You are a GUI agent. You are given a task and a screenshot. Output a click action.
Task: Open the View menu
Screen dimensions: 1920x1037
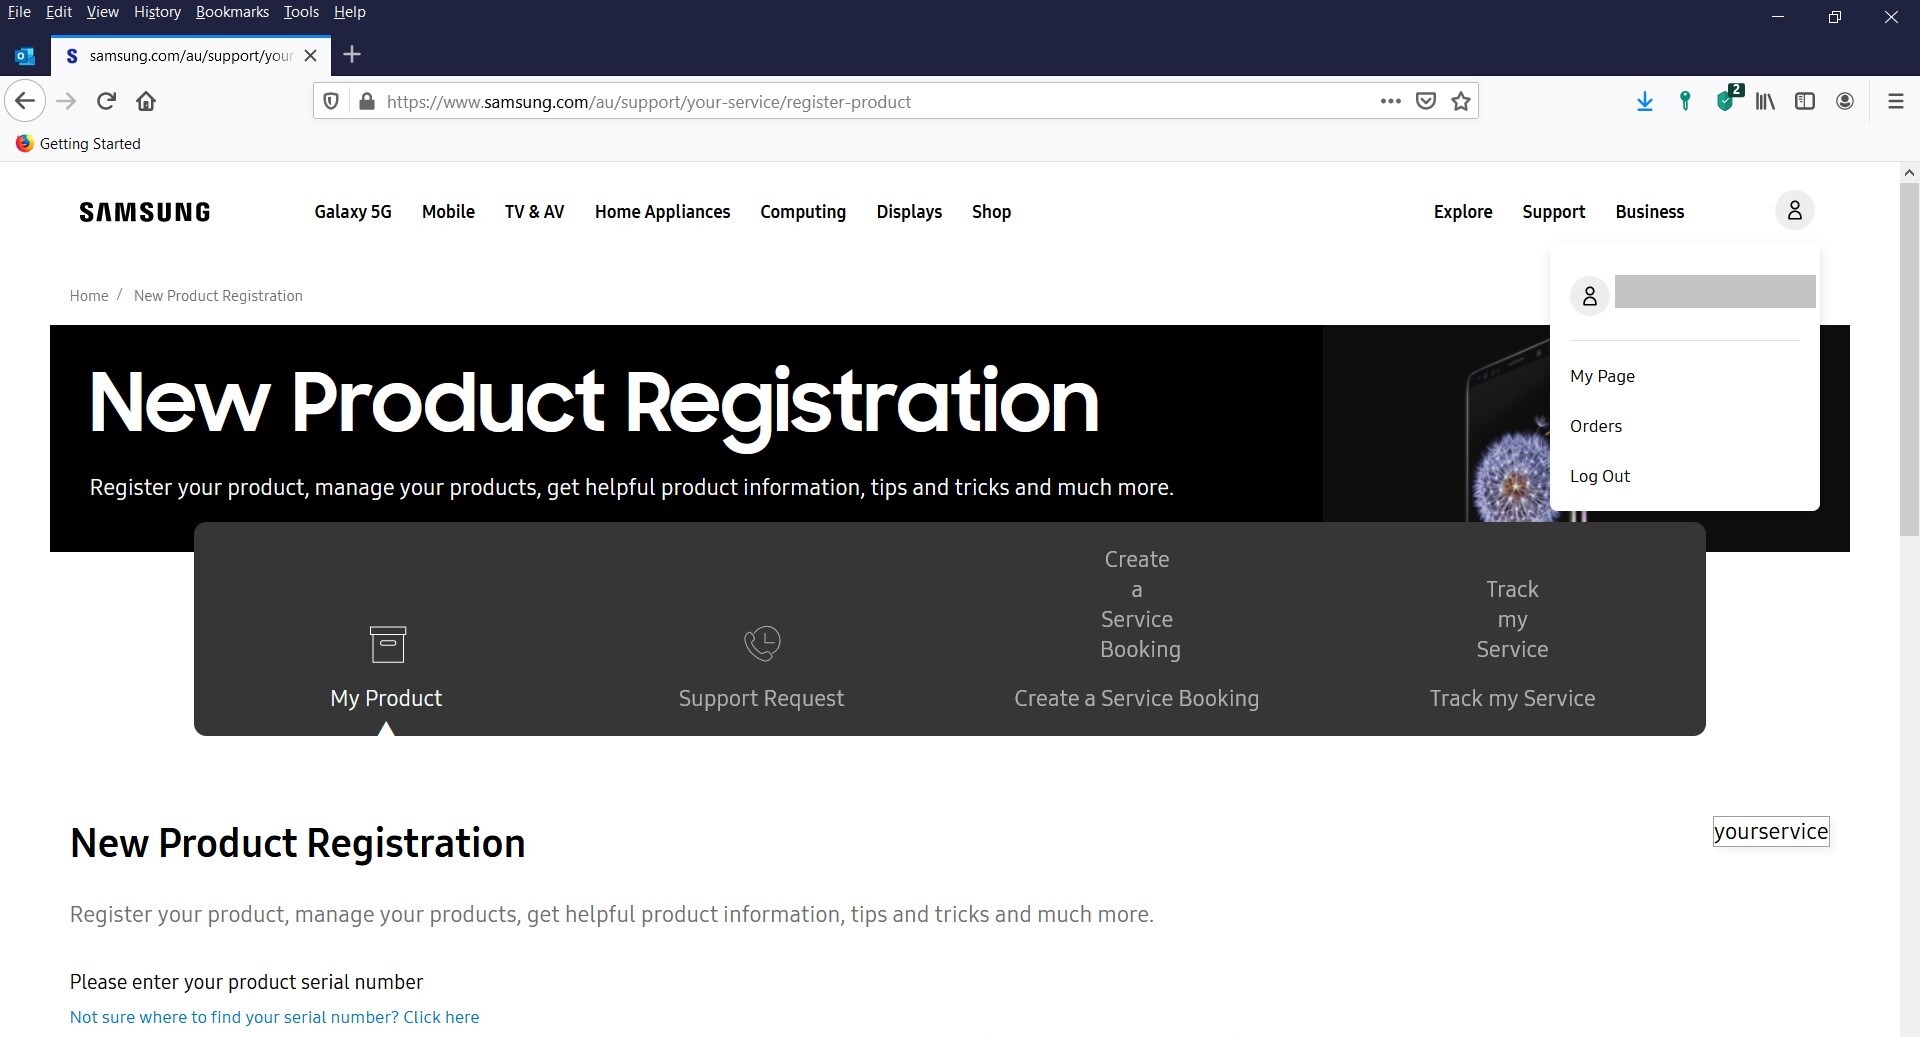[102, 12]
